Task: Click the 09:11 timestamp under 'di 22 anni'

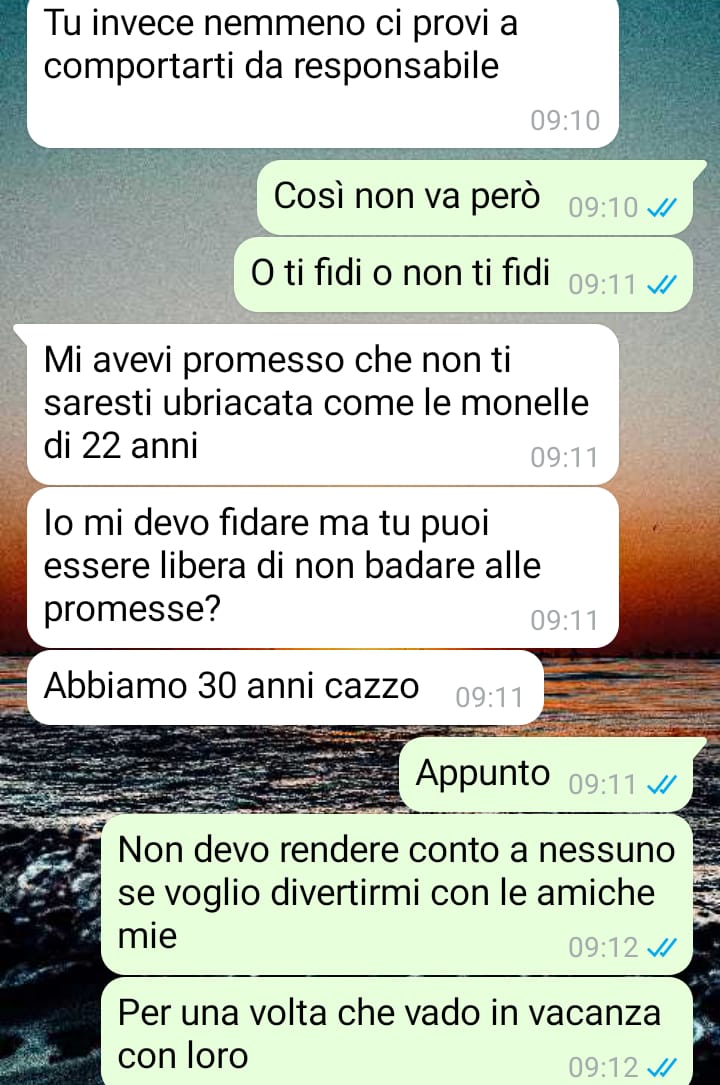Action: tap(564, 457)
